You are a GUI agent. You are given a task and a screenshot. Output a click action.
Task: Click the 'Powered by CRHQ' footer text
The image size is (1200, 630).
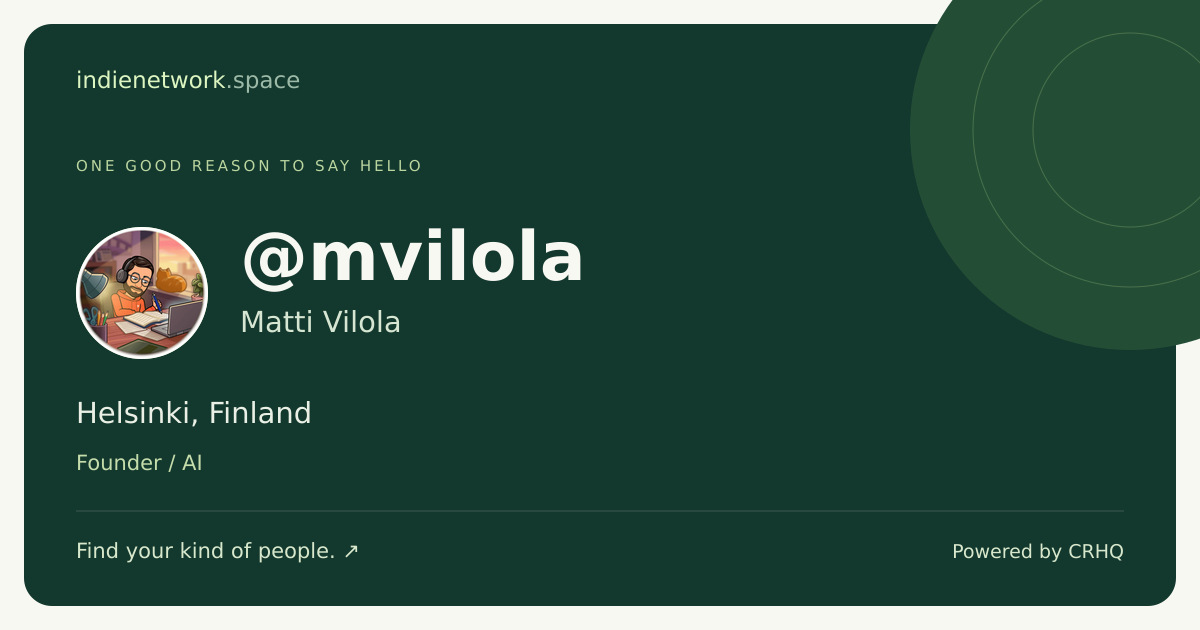(1038, 551)
